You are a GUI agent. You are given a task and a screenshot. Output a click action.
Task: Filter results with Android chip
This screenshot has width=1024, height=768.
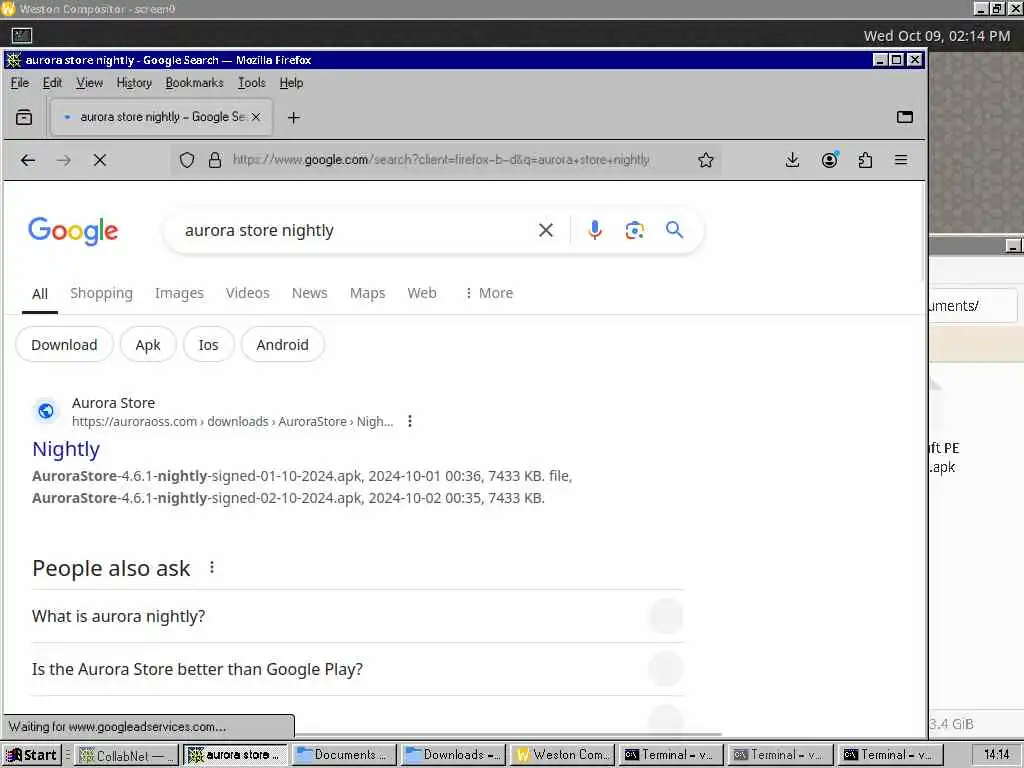click(282, 345)
